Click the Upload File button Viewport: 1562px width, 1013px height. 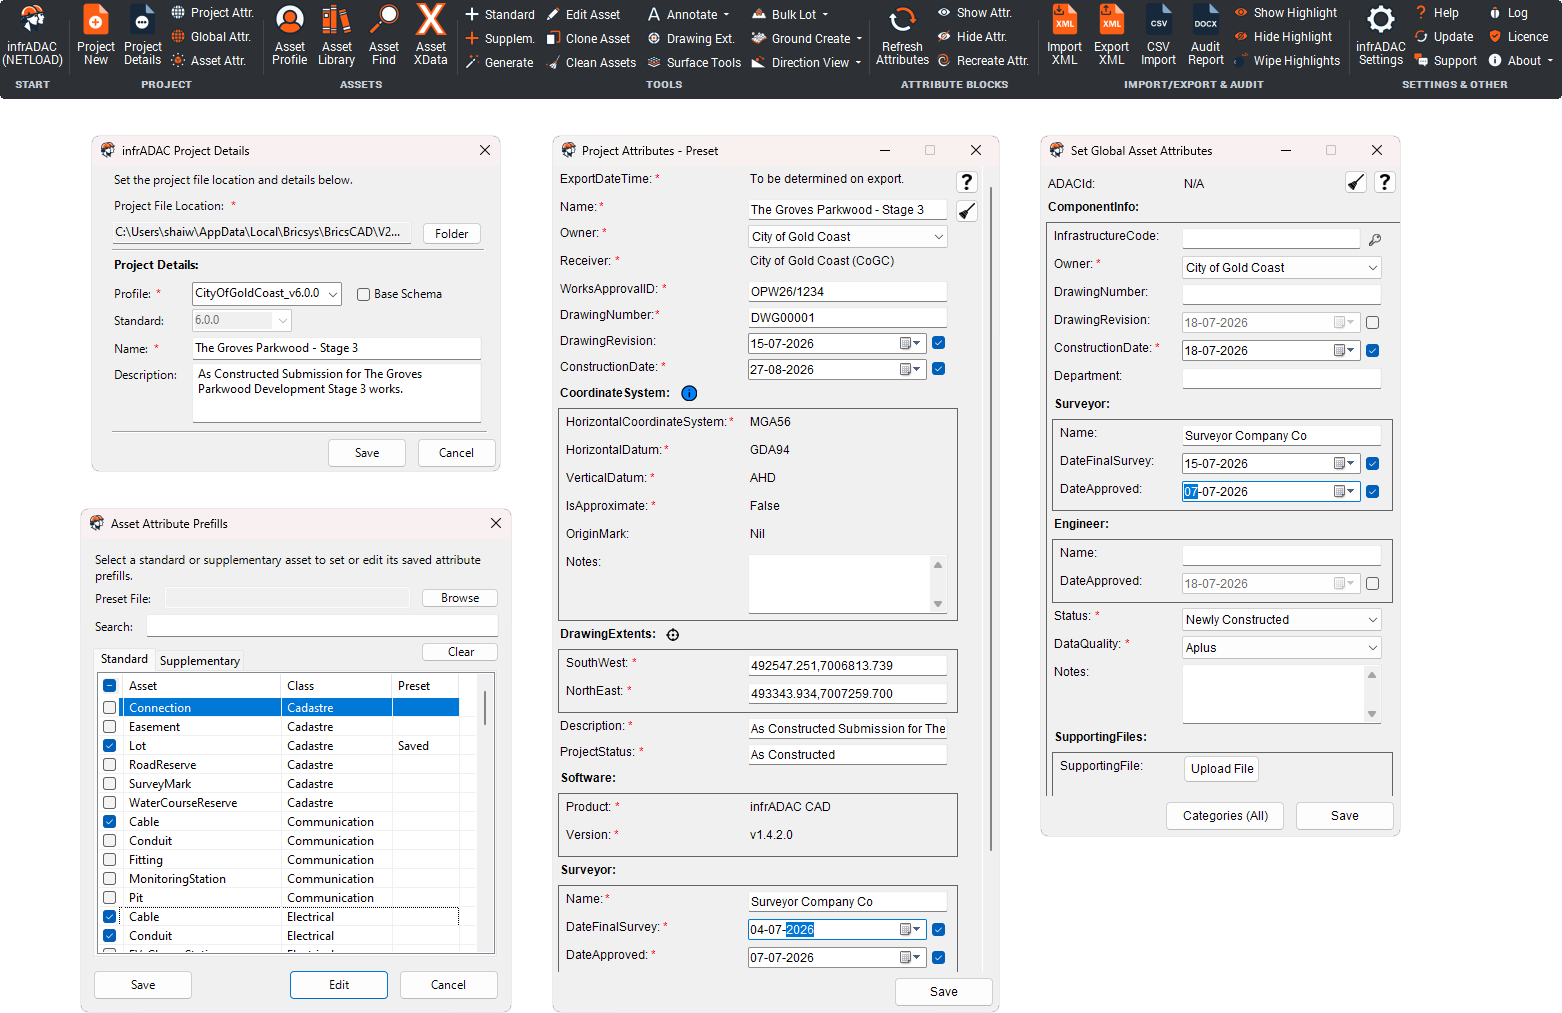click(1222, 769)
